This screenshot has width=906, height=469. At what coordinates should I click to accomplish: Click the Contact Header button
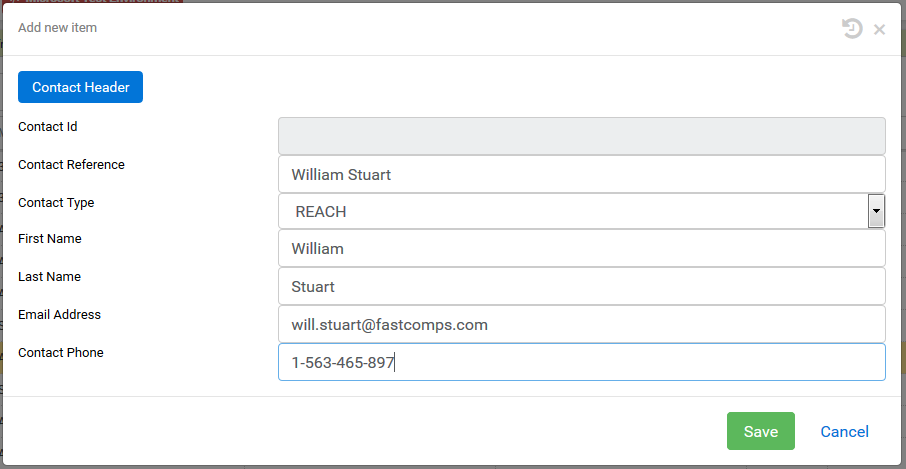click(80, 87)
